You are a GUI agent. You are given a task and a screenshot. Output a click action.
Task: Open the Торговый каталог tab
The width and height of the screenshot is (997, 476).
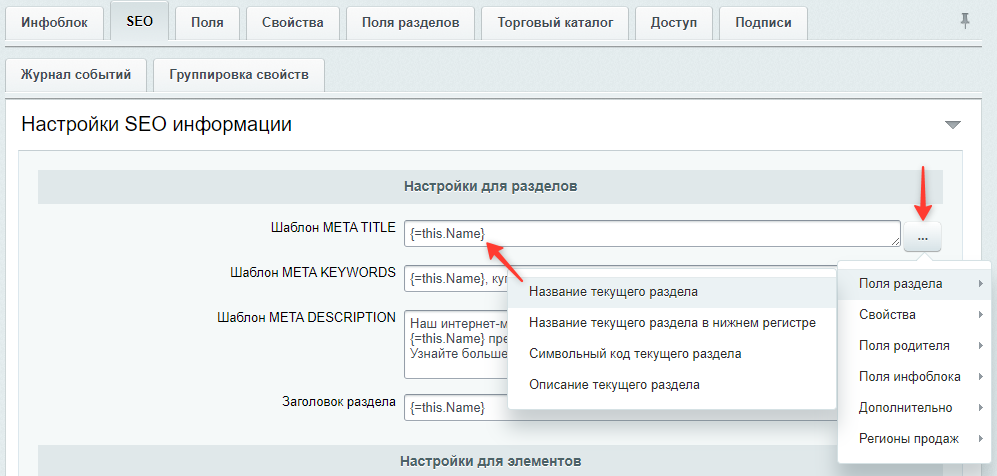pos(555,24)
